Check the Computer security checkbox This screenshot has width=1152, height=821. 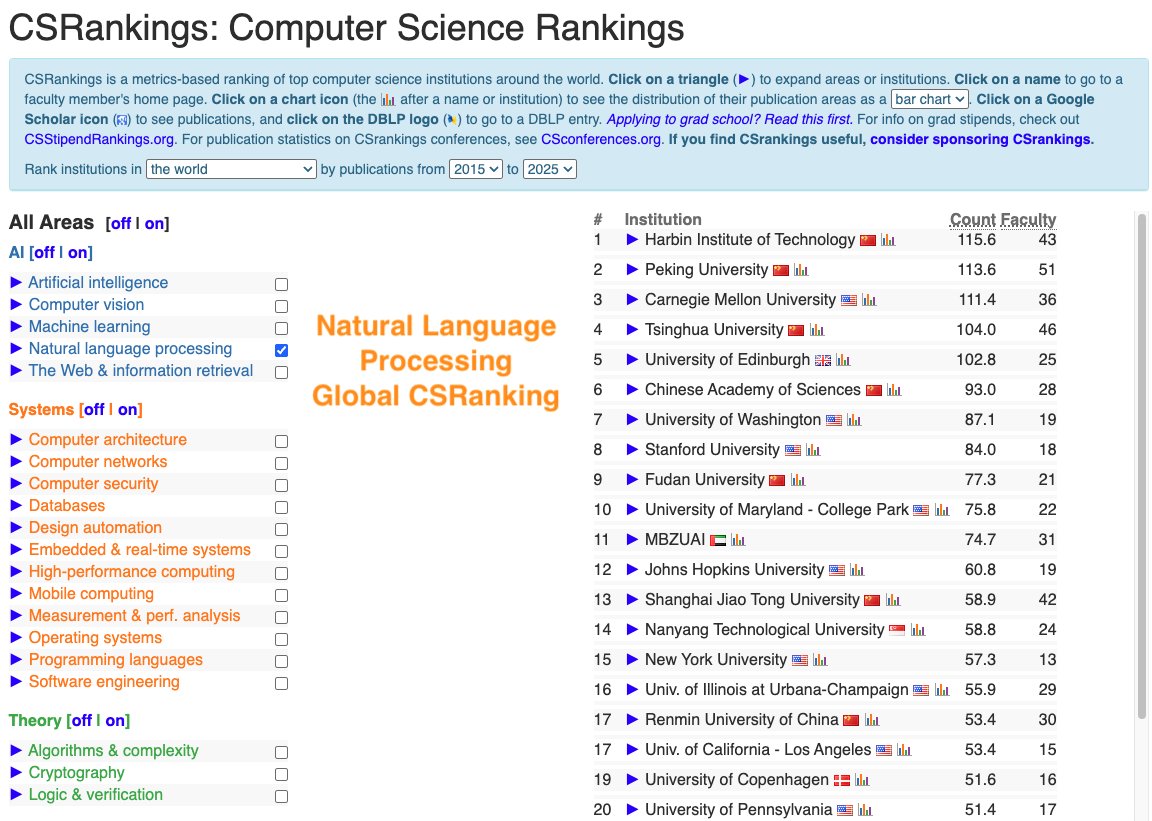coord(281,484)
